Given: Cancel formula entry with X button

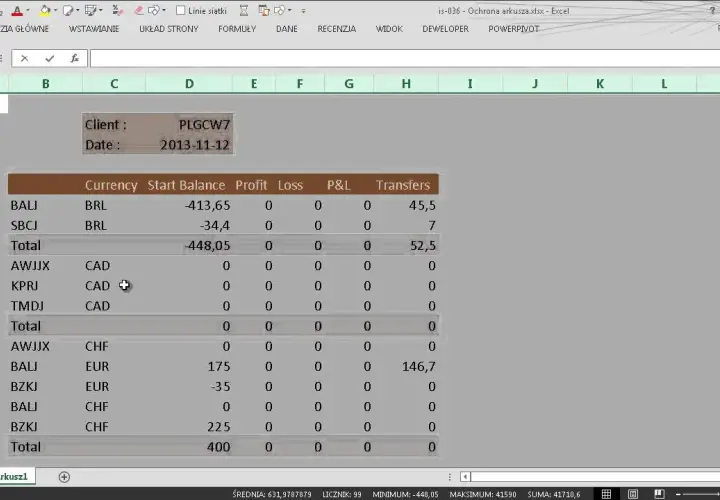Looking at the screenshot, I should [x=24, y=58].
